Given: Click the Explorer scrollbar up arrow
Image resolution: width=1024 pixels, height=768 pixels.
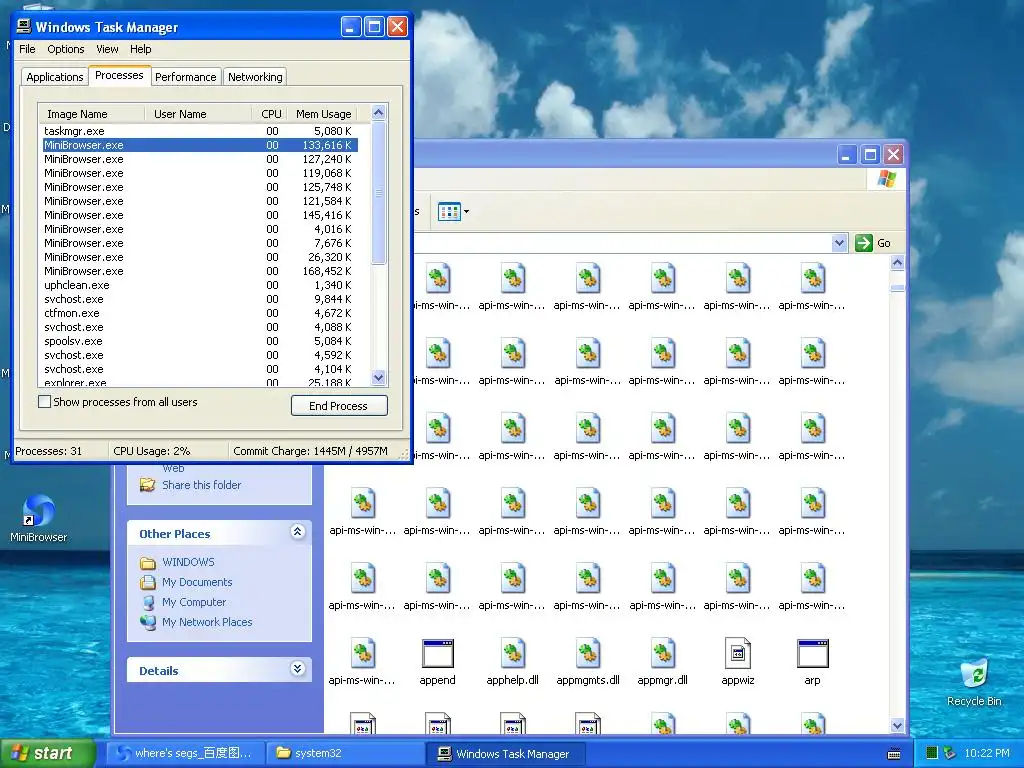Looking at the screenshot, I should [x=897, y=263].
